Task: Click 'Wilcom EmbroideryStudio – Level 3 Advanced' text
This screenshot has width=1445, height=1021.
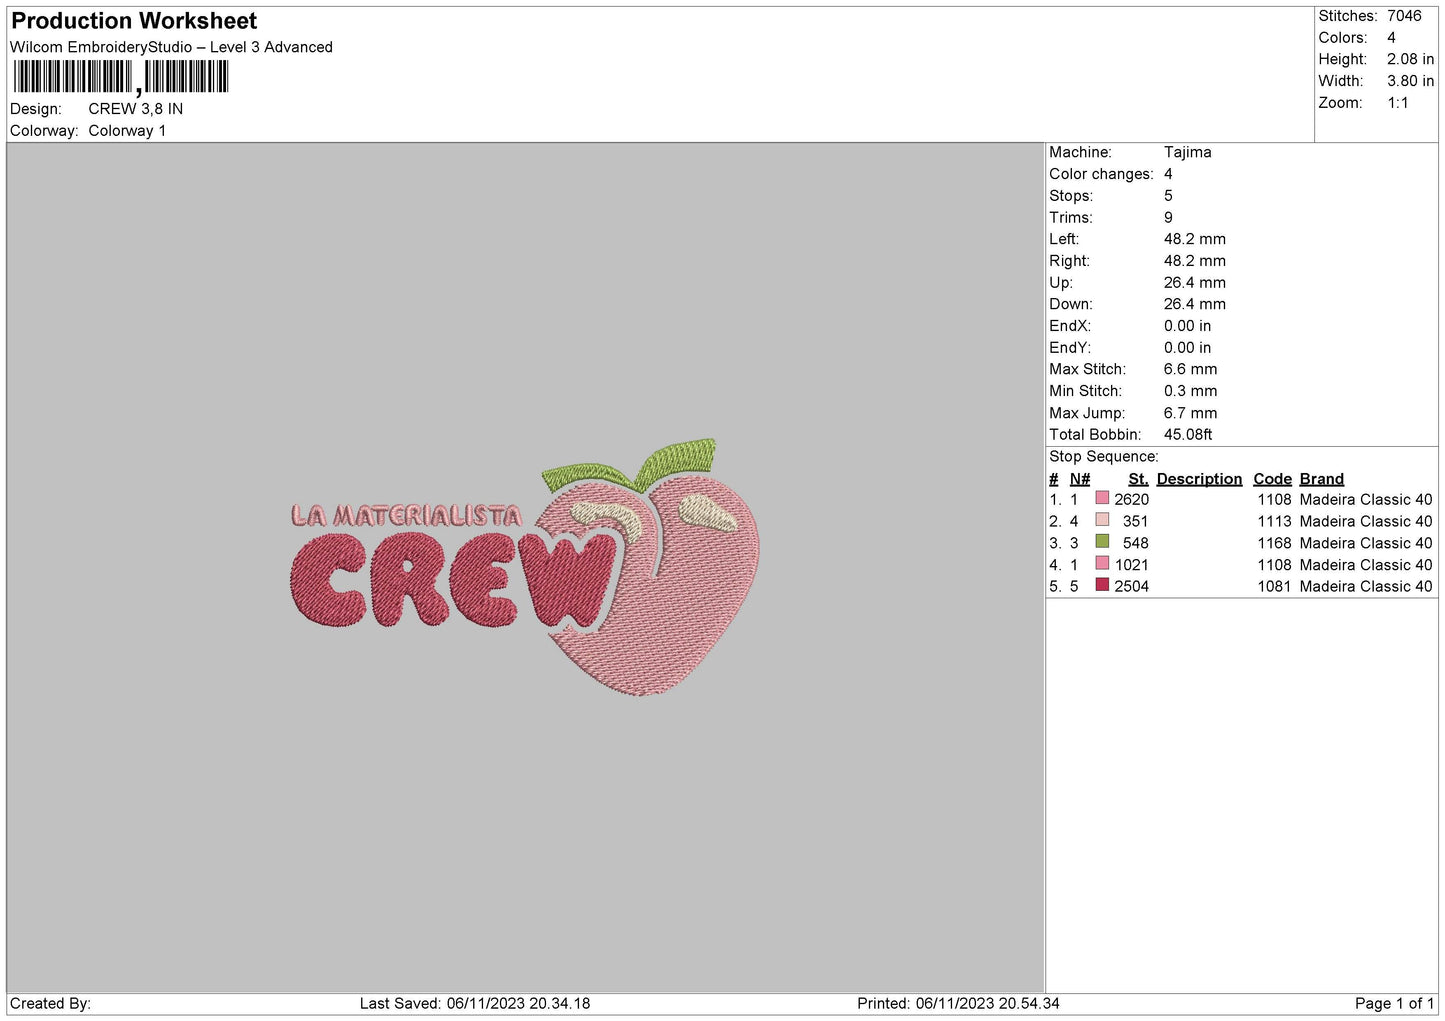Action: point(171,47)
